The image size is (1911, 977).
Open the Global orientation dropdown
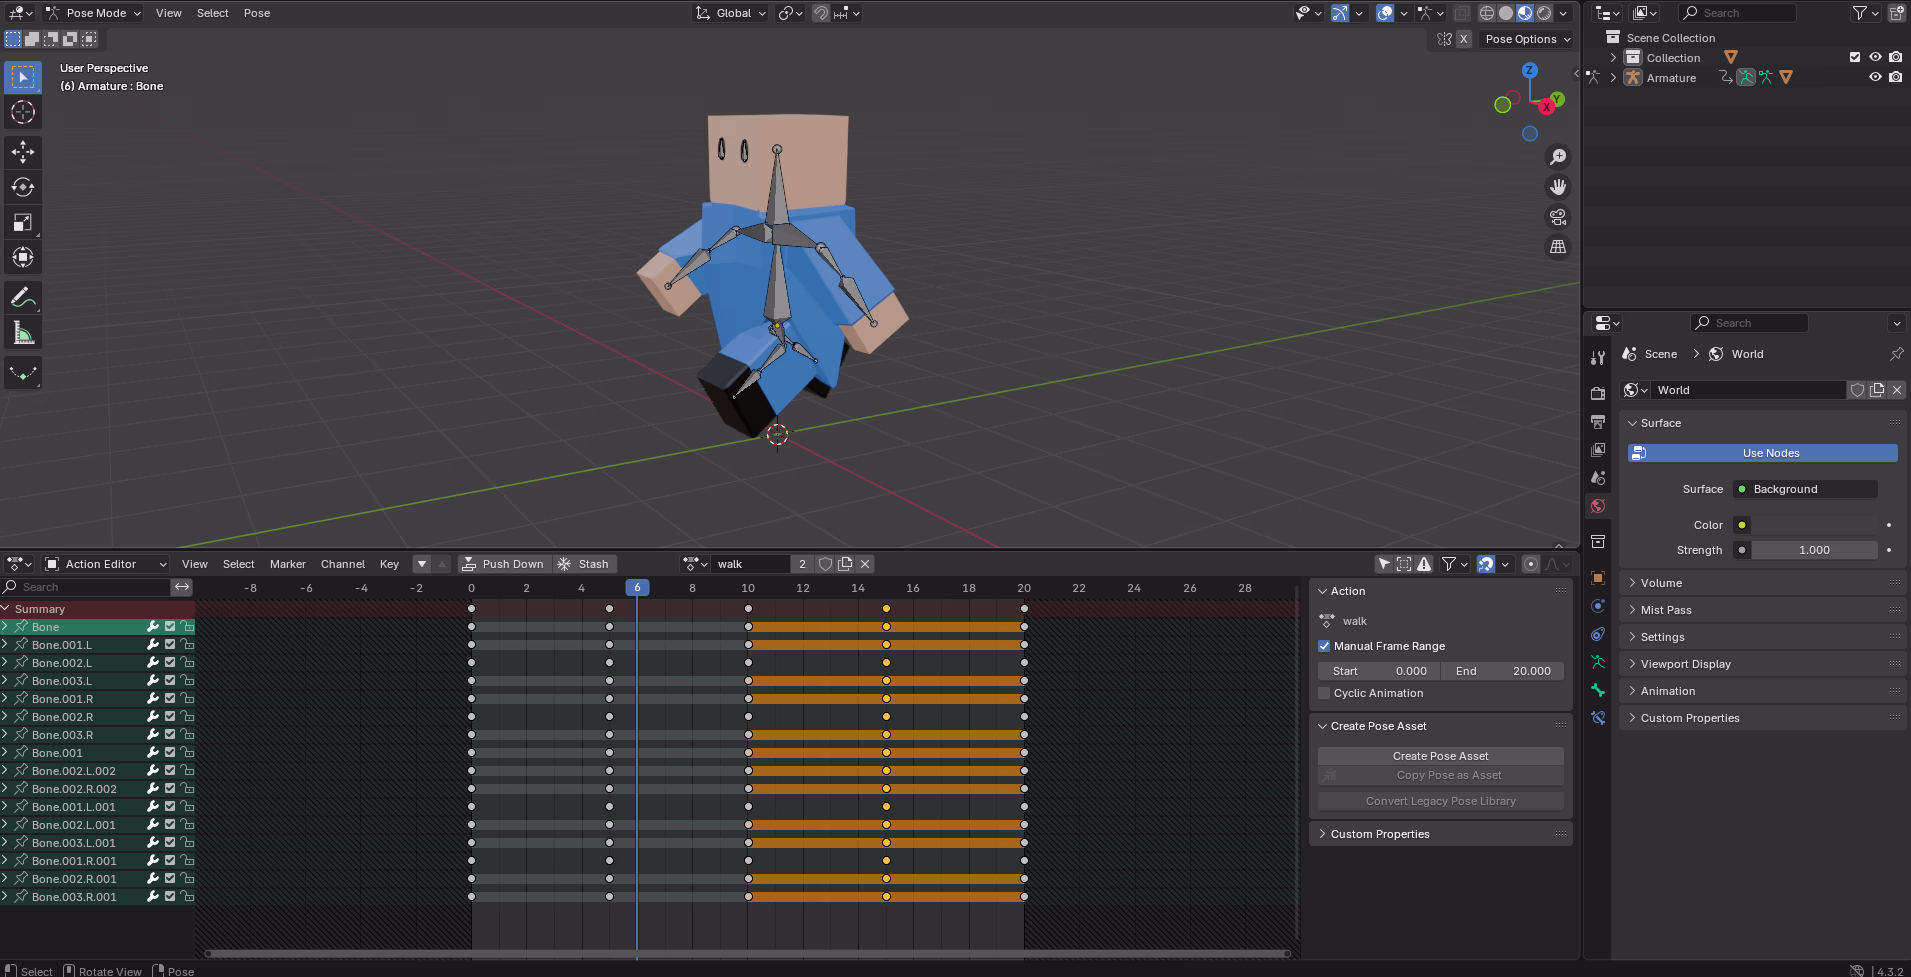click(x=731, y=13)
